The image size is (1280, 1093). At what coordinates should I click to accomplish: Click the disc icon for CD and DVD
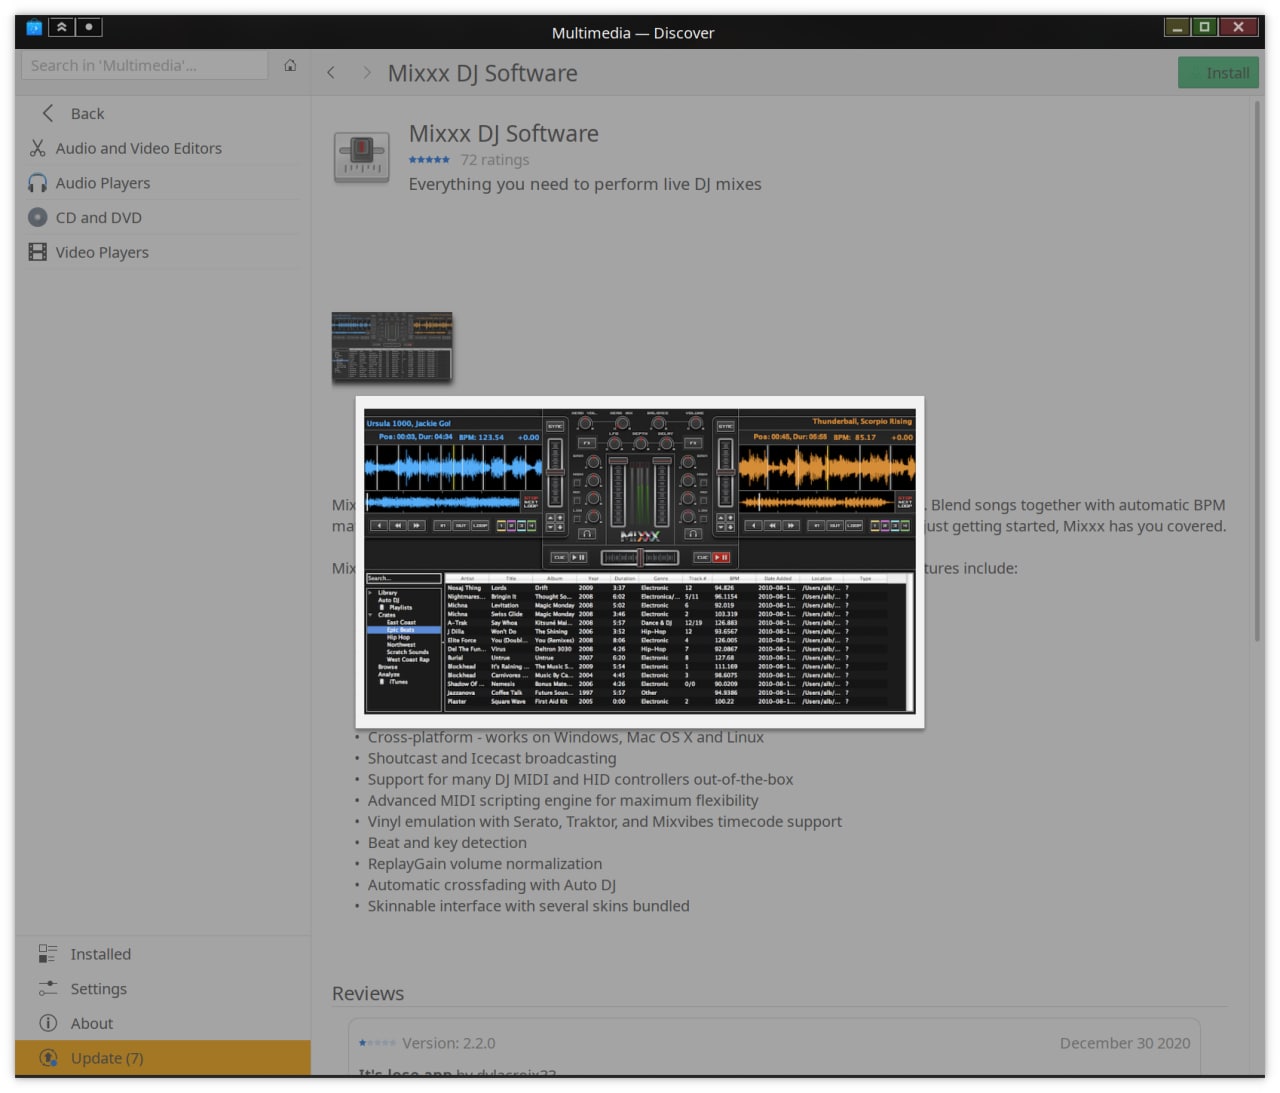tap(38, 217)
